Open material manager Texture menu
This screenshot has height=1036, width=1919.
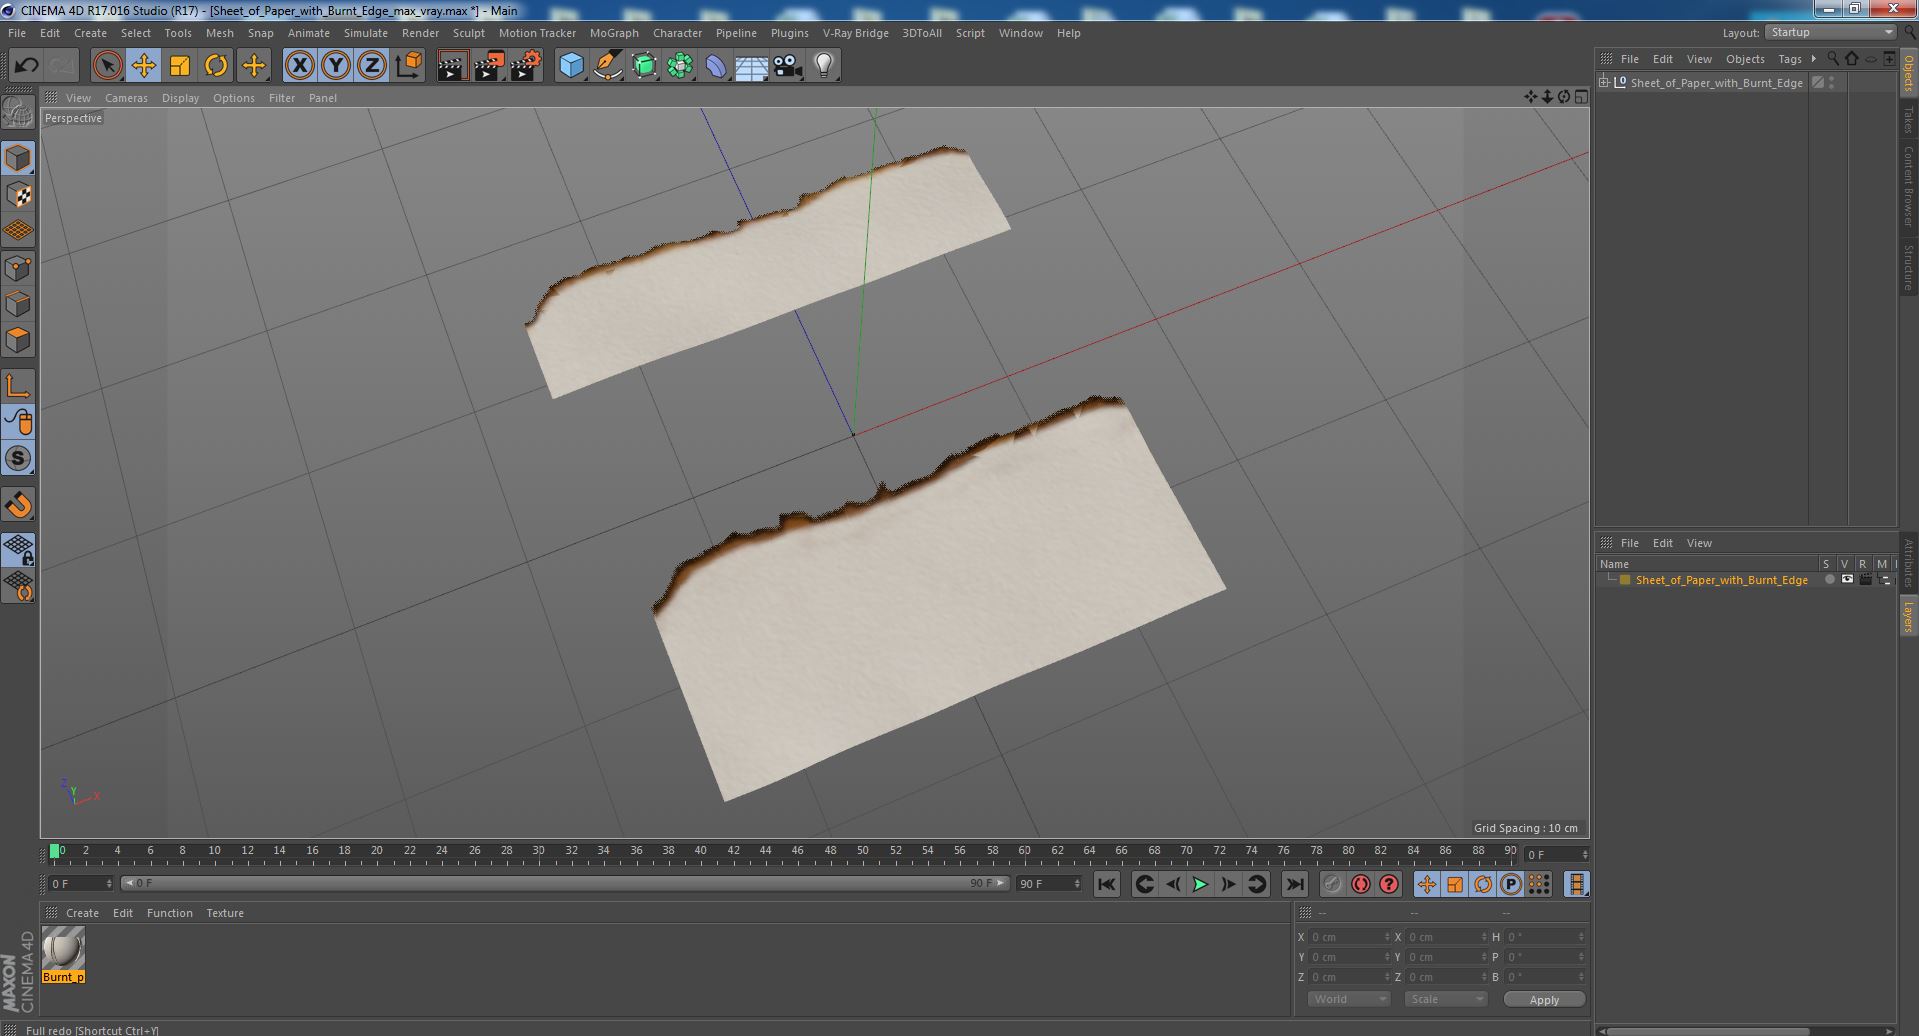pyautogui.click(x=225, y=913)
